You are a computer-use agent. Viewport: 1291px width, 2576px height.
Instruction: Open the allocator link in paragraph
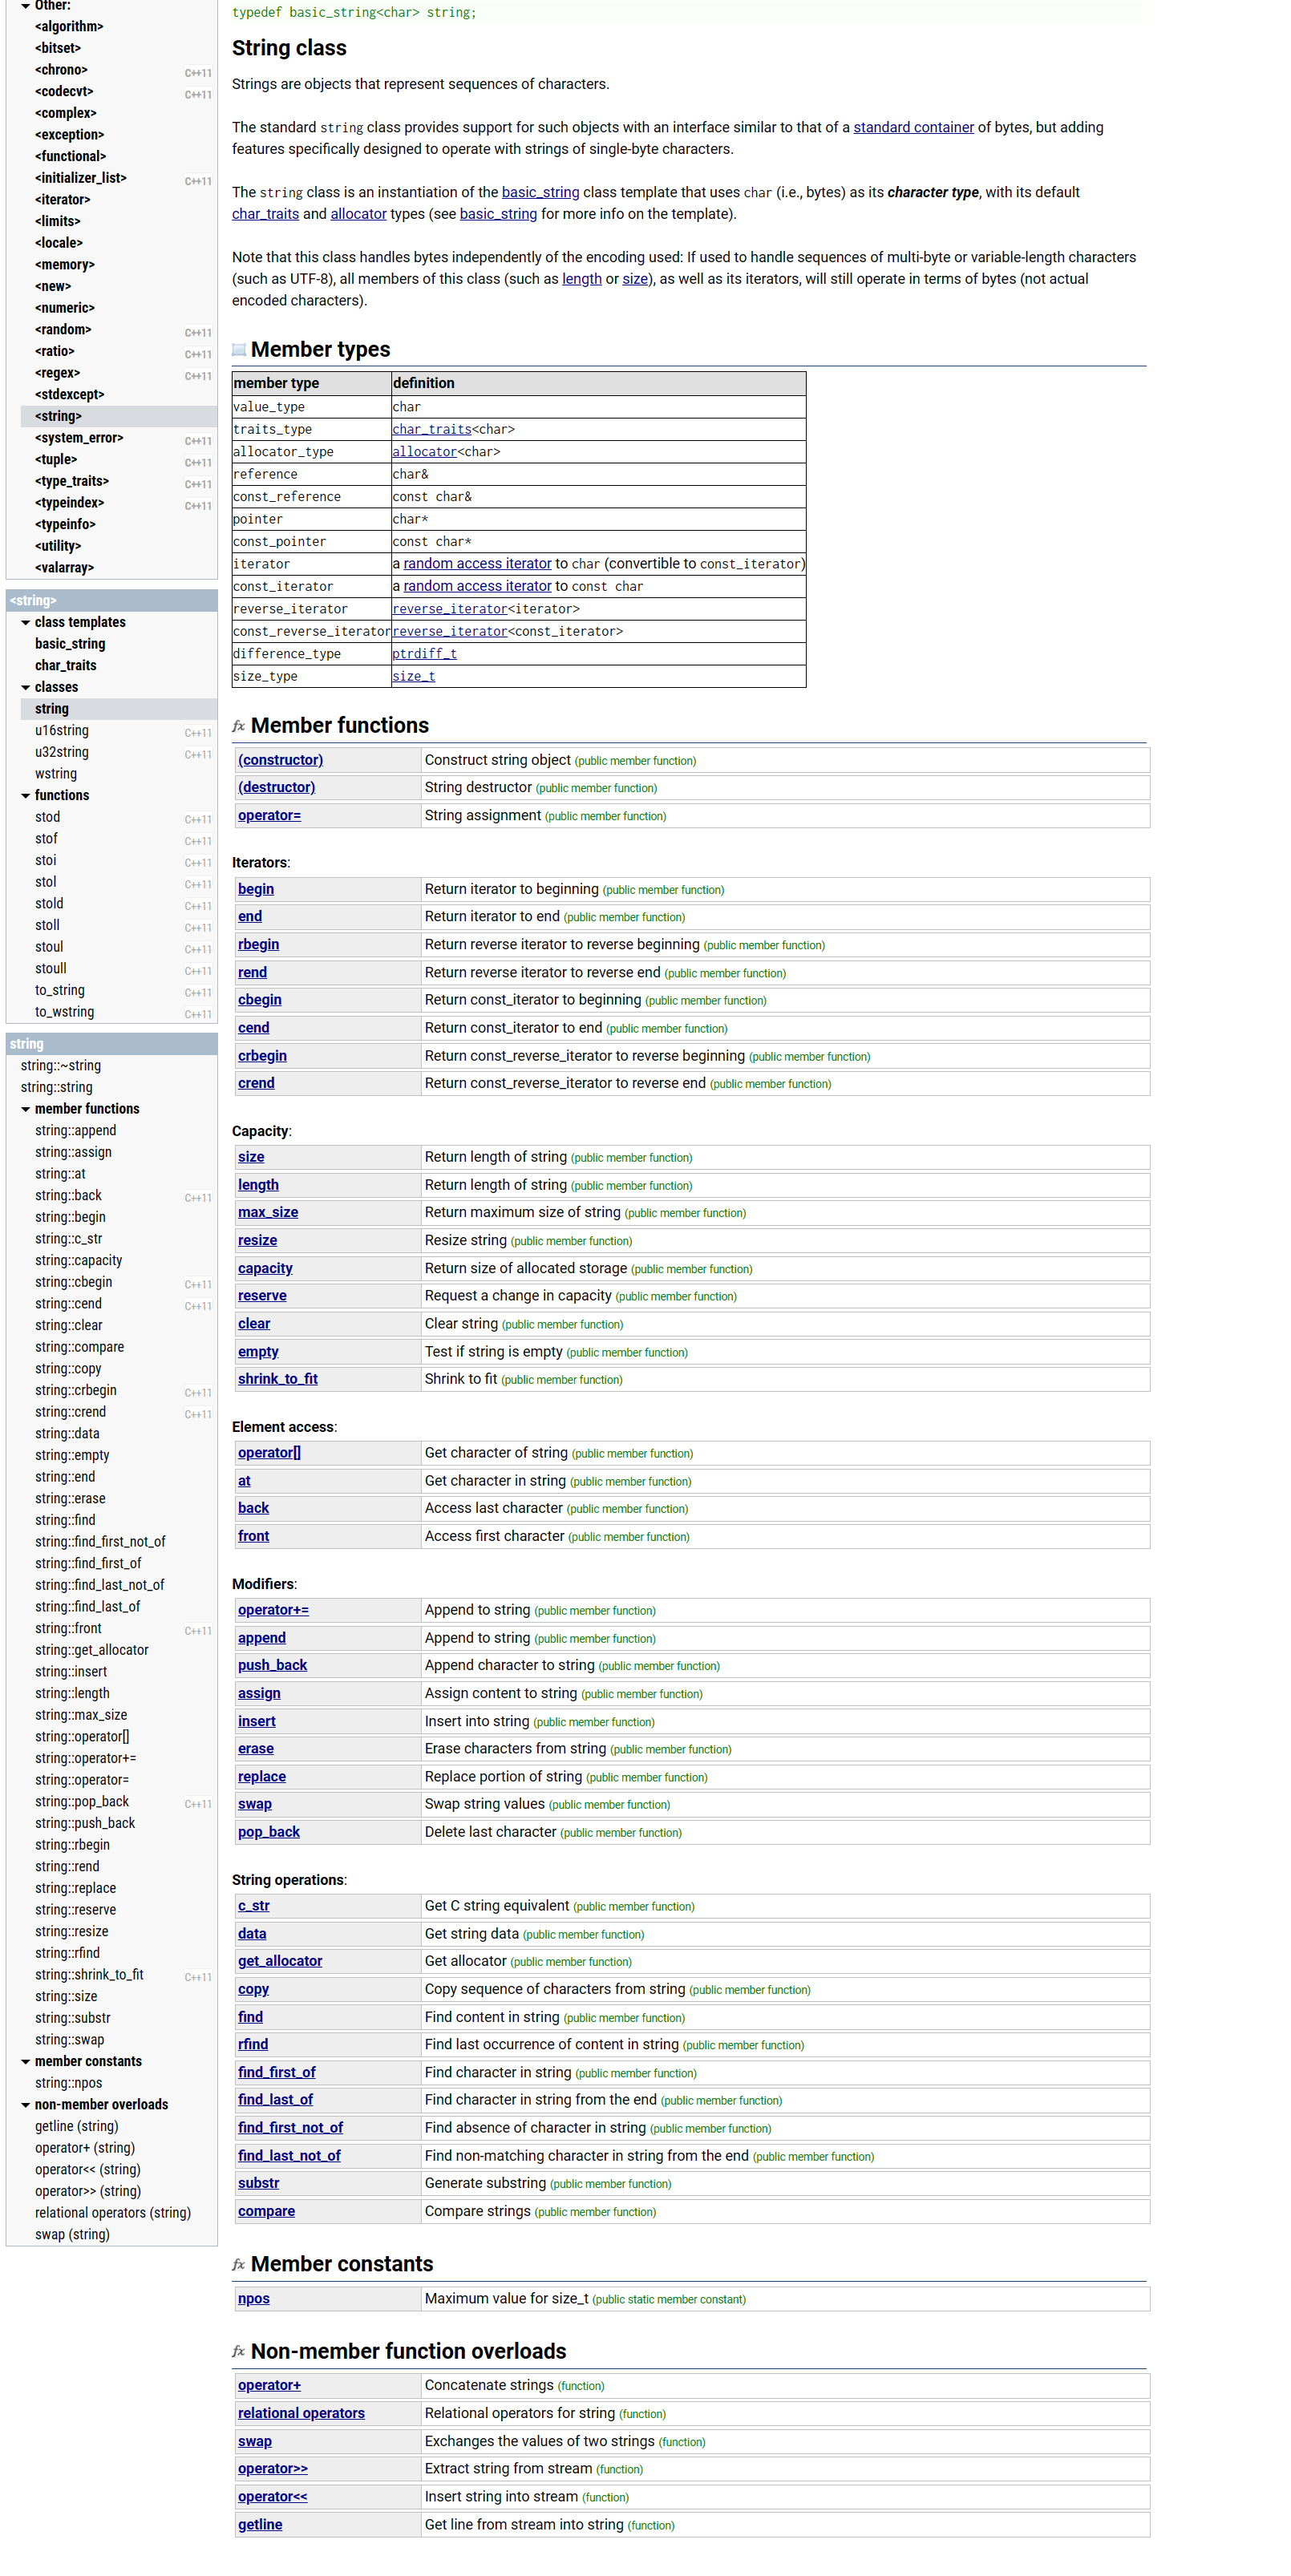click(358, 214)
